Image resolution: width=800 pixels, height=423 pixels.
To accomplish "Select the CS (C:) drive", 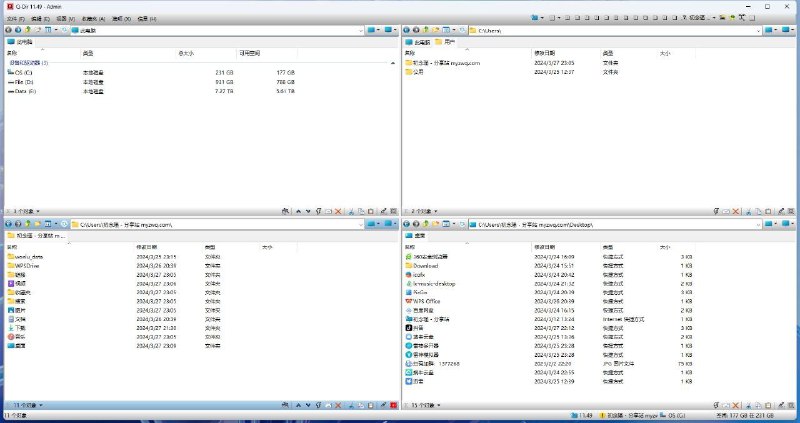I will coord(23,72).
